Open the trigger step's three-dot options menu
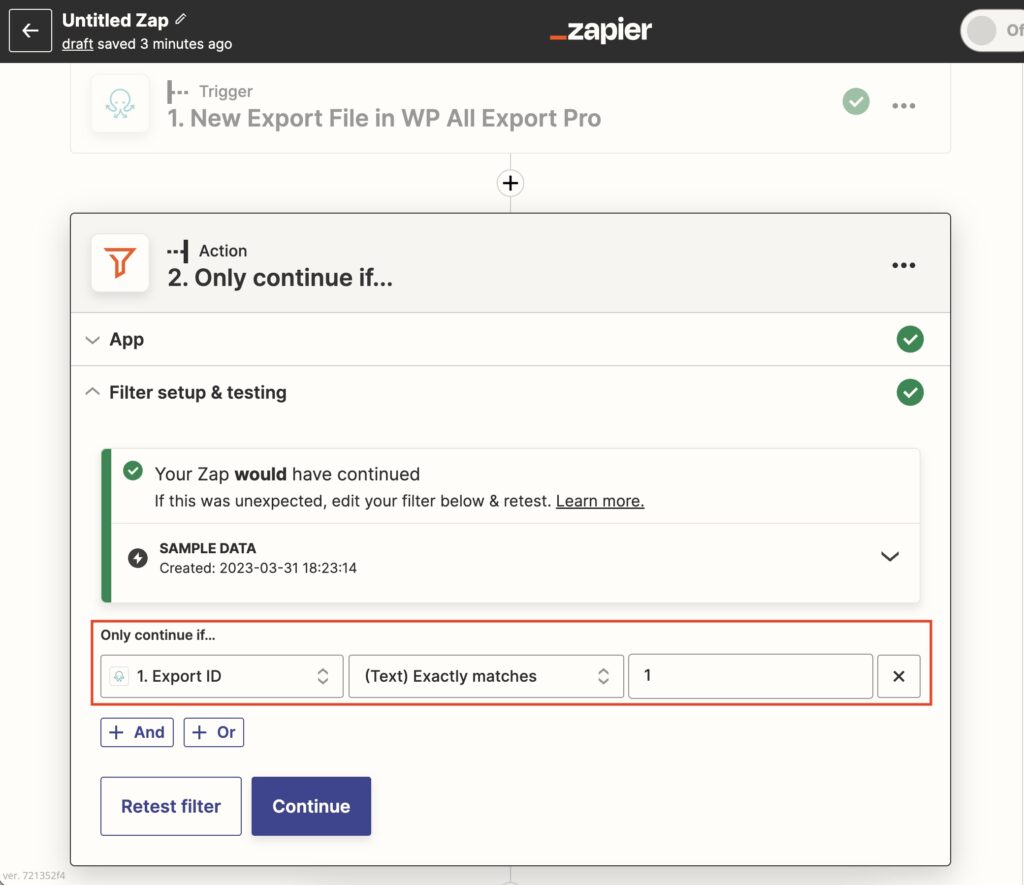Image resolution: width=1024 pixels, height=885 pixels. (904, 104)
